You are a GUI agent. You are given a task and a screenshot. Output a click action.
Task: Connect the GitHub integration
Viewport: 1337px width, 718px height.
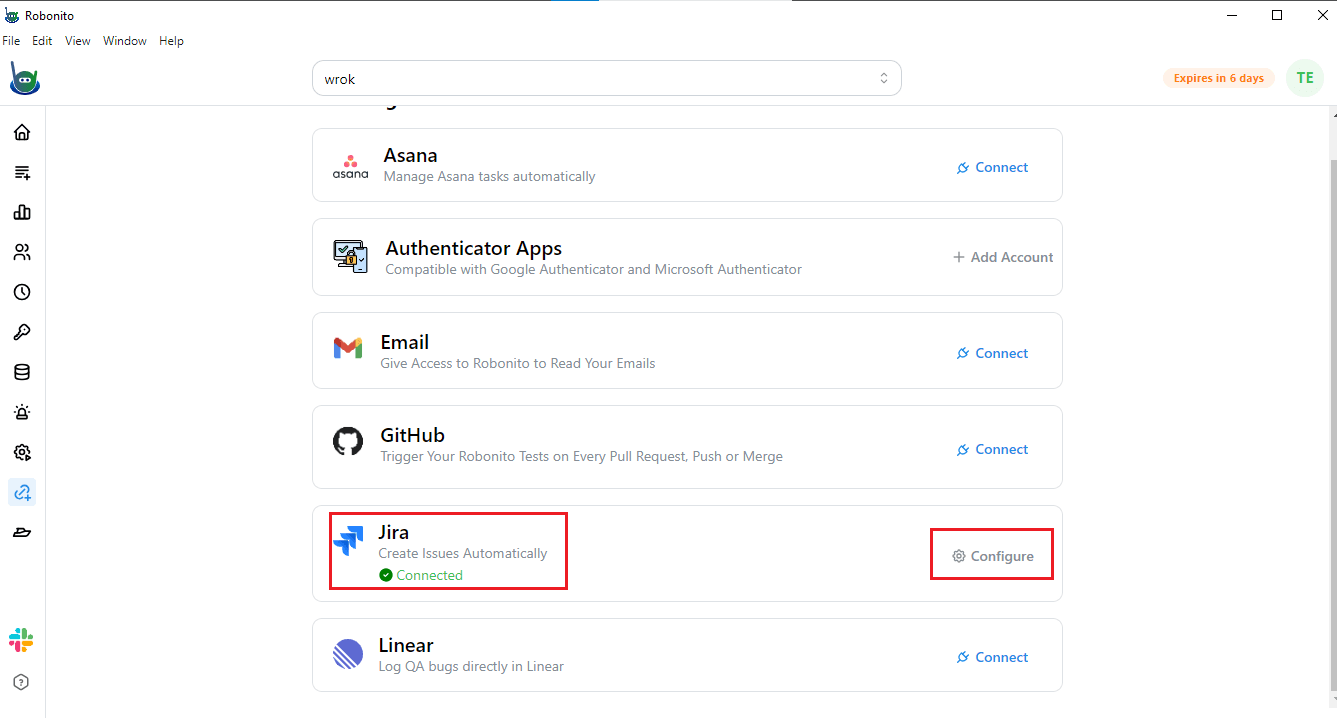coord(992,449)
